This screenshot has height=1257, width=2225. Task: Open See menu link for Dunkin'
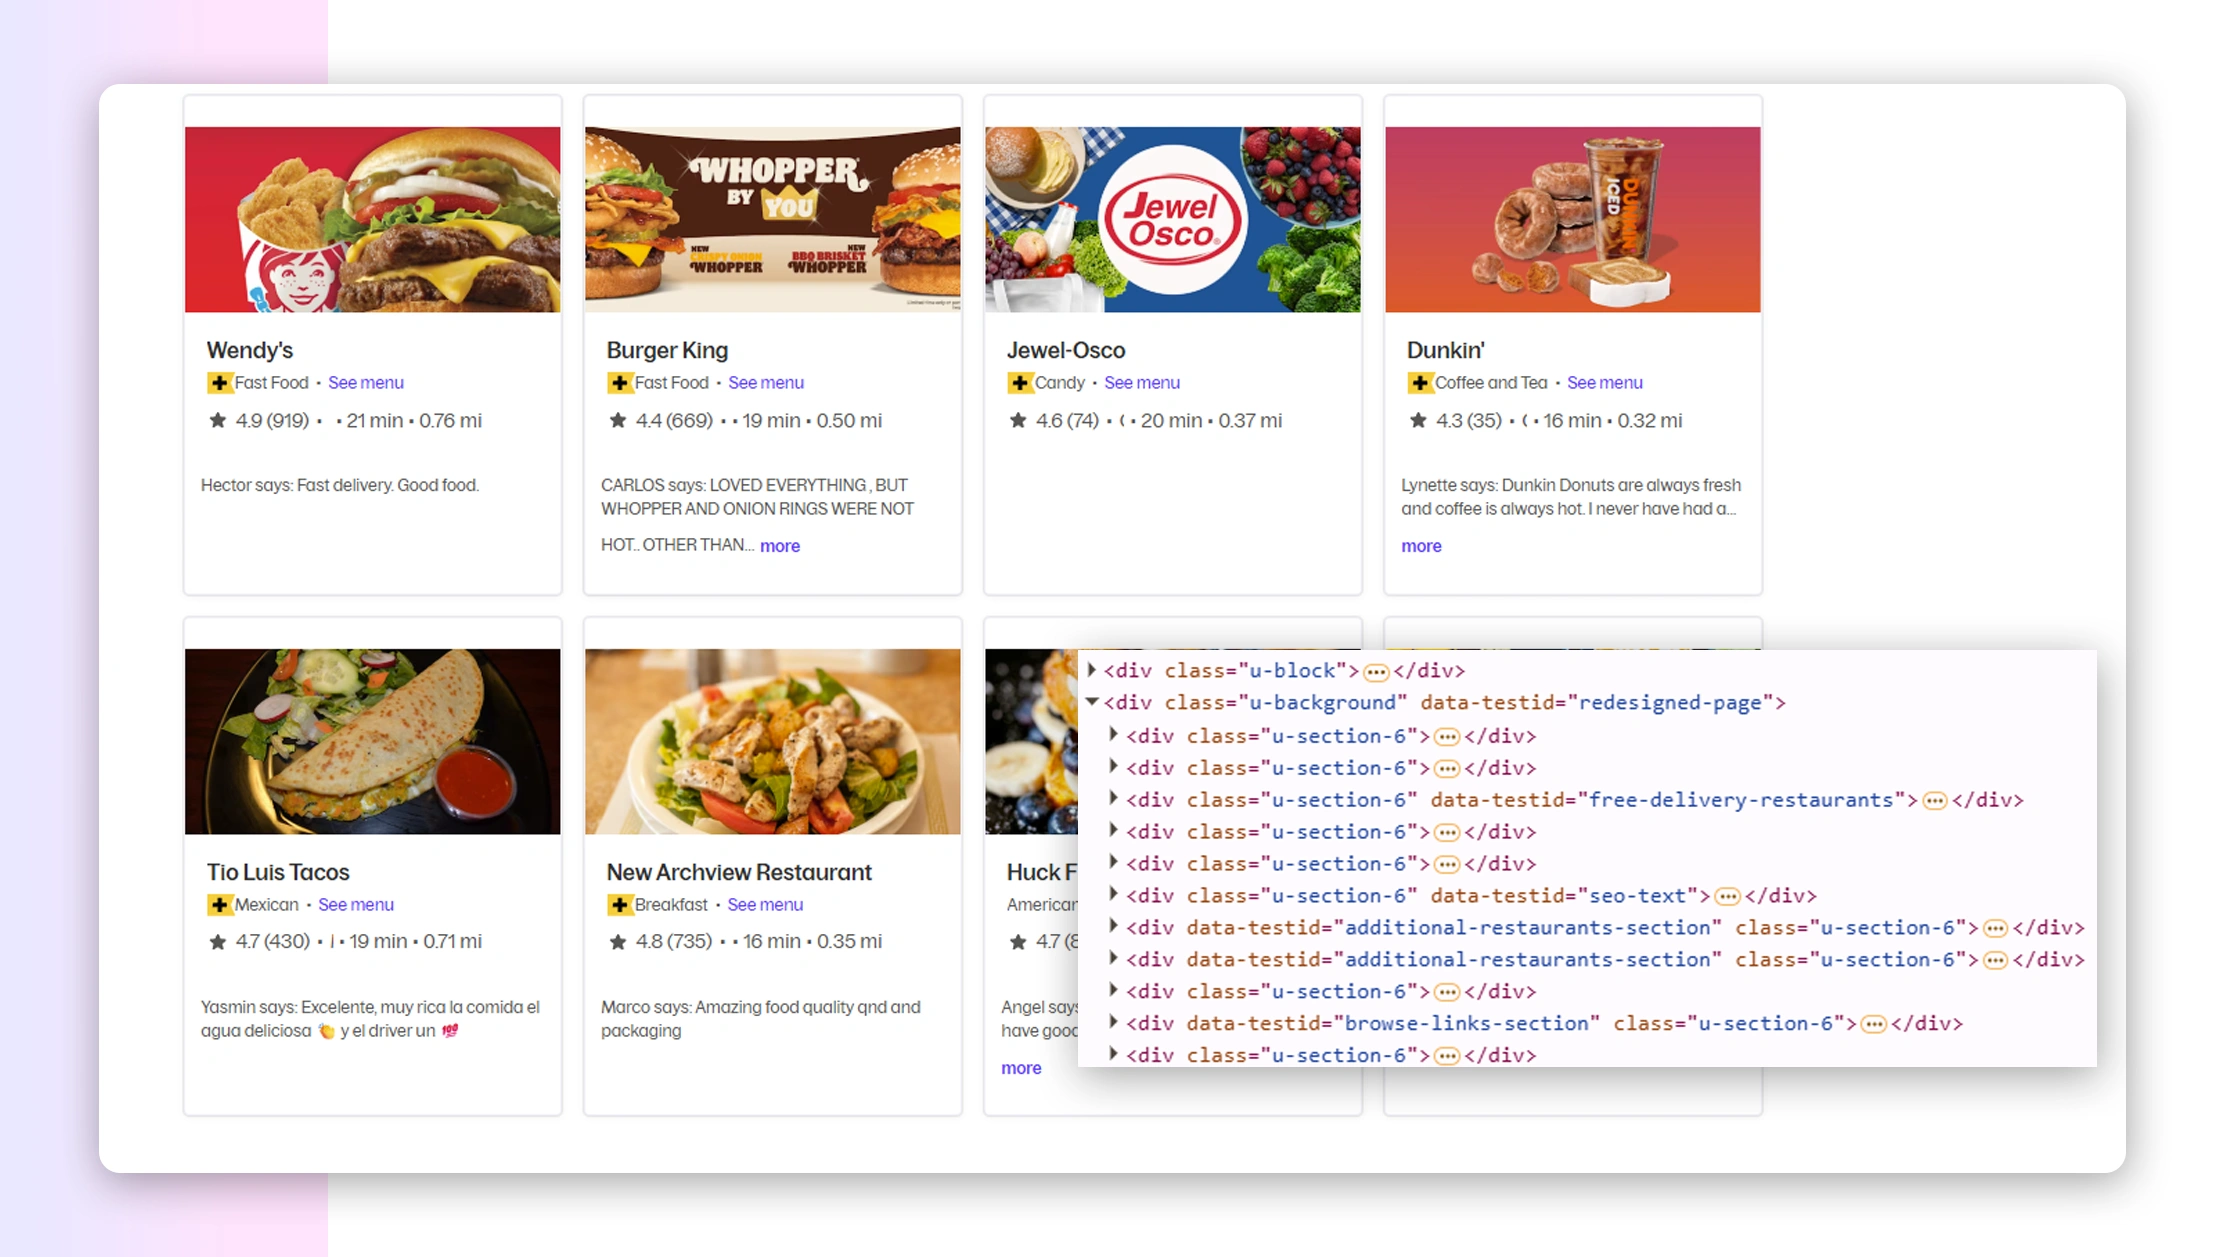[x=1604, y=383]
